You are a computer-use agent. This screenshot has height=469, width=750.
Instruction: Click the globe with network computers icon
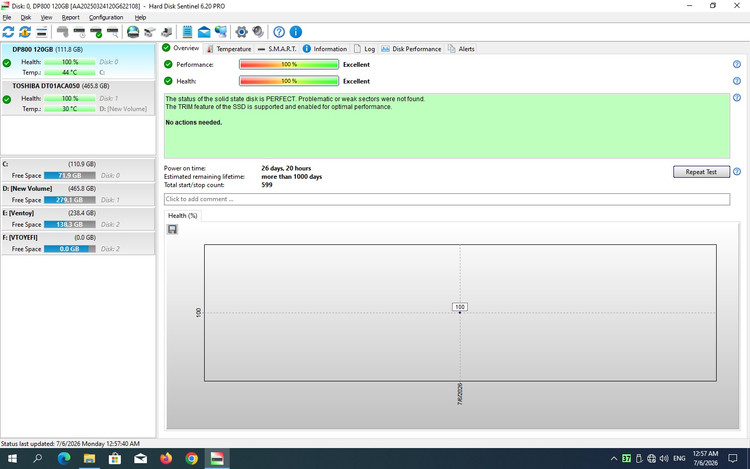click(221, 32)
